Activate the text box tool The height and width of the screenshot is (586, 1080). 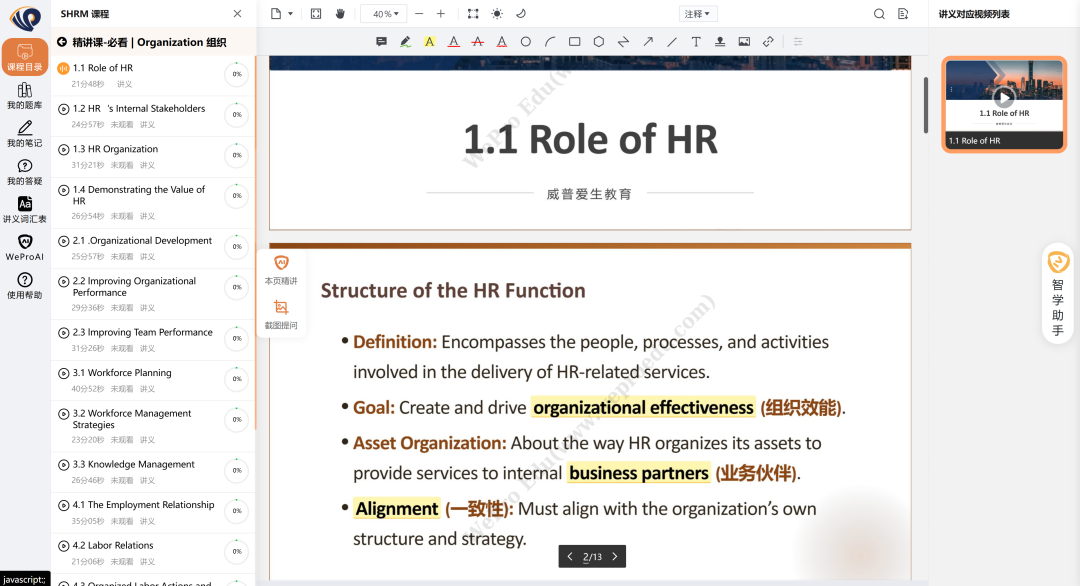click(696, 42)
